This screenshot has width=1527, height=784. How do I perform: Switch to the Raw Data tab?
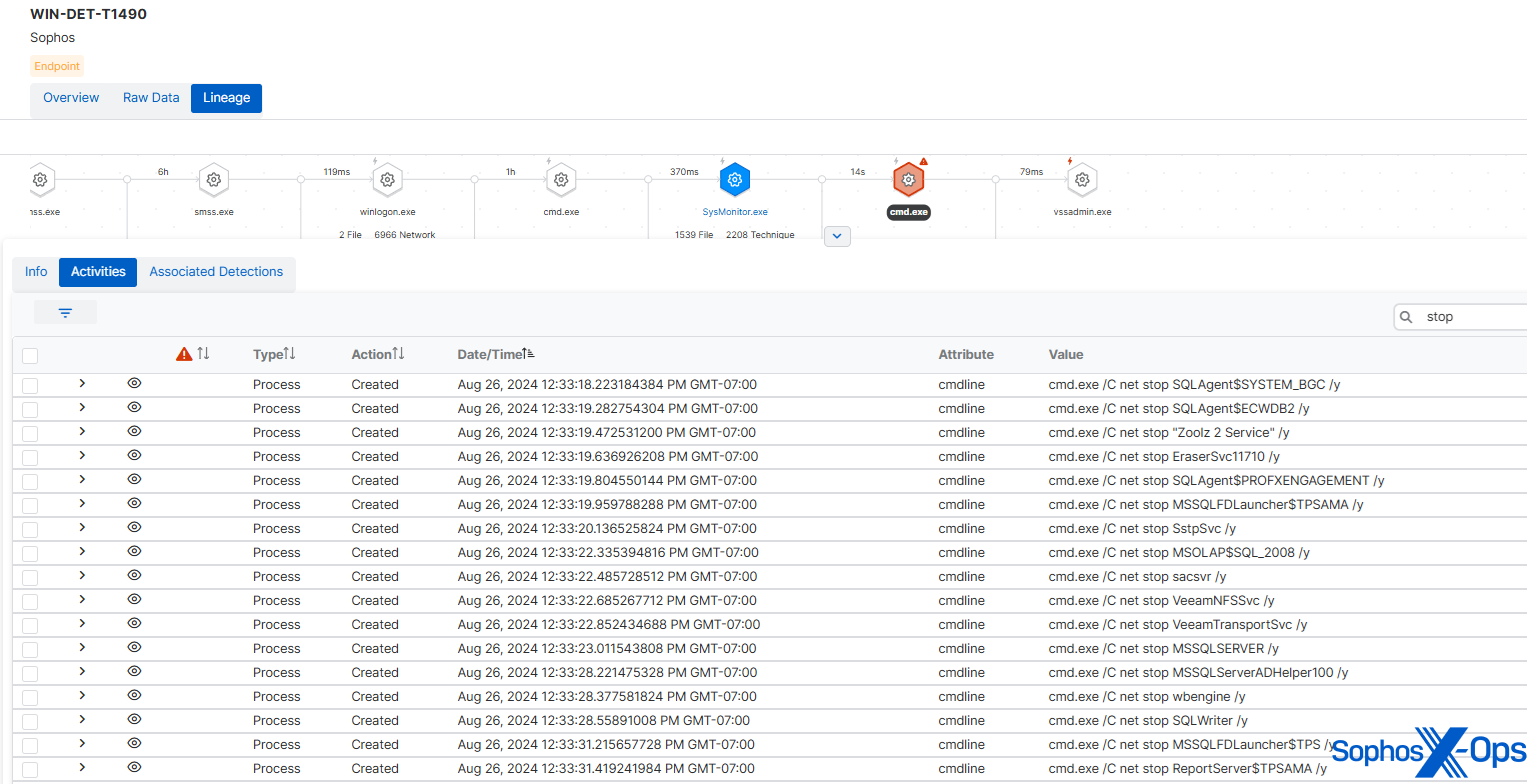pos(151,97)
